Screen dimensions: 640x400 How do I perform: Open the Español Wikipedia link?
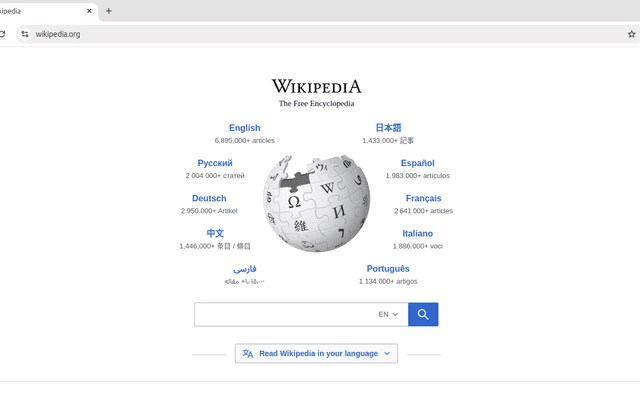[x=418, y=163]
